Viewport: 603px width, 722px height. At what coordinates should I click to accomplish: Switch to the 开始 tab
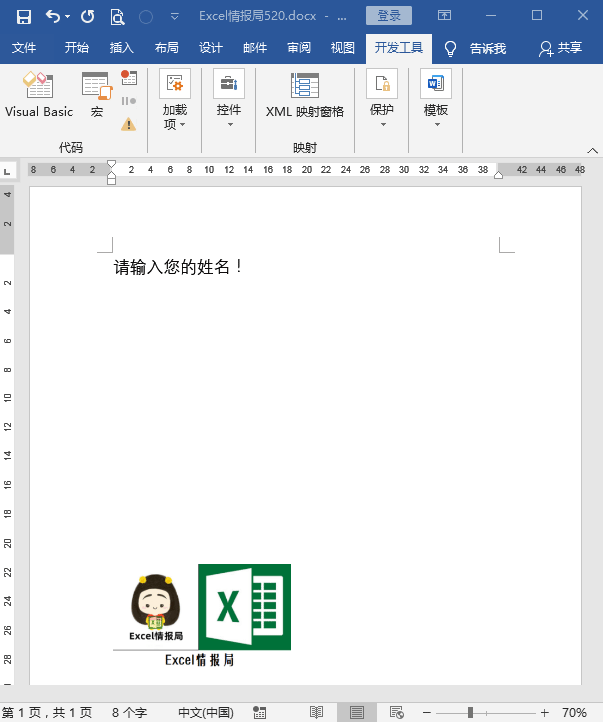tap(76, 47)
